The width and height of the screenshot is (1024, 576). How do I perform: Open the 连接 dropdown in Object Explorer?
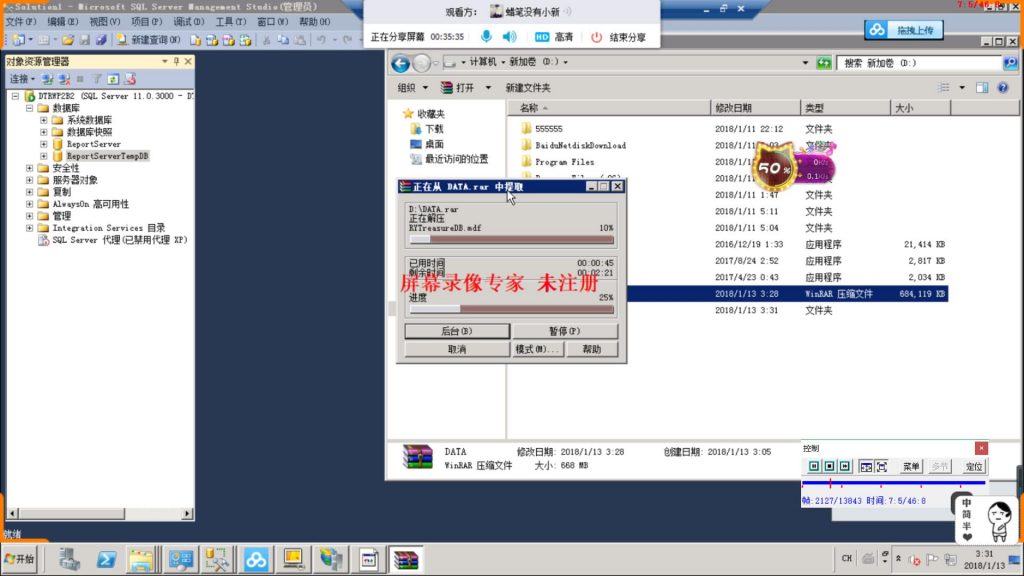point(22,79)
